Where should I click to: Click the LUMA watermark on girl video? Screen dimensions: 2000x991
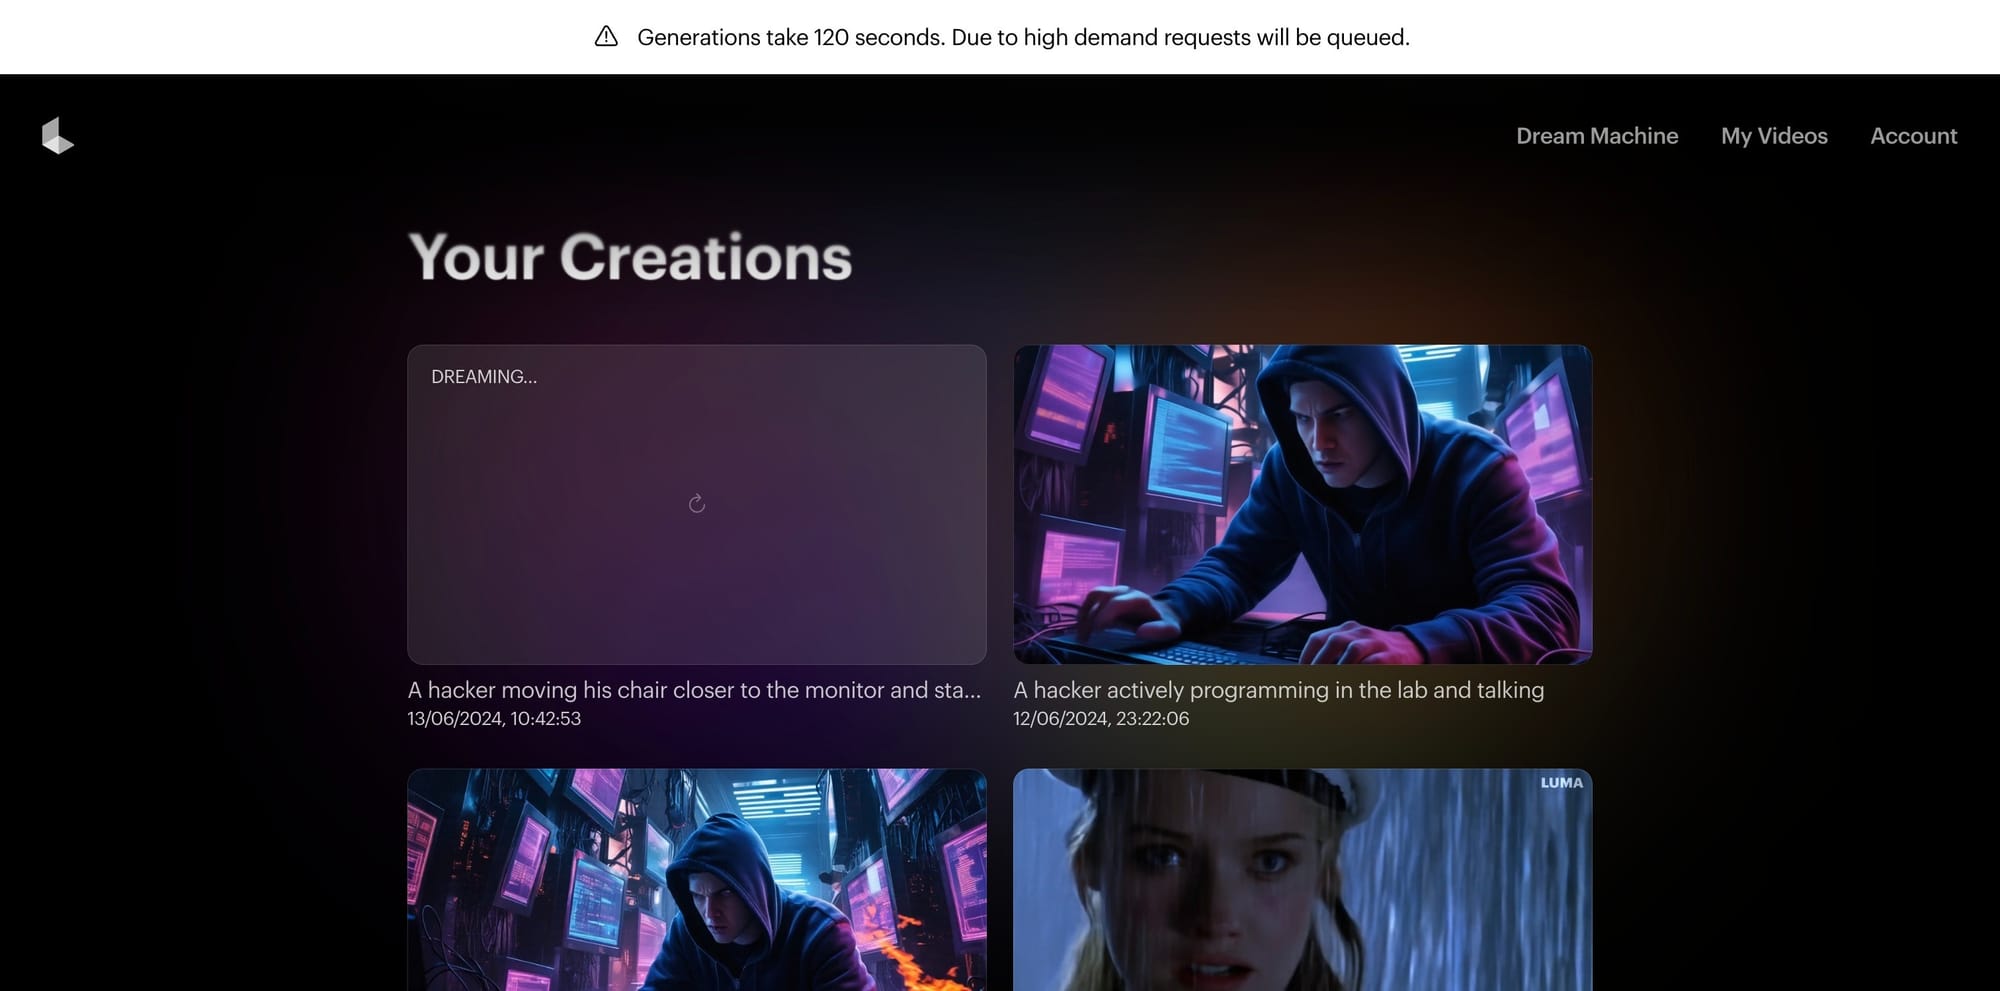pos(1561,783)
